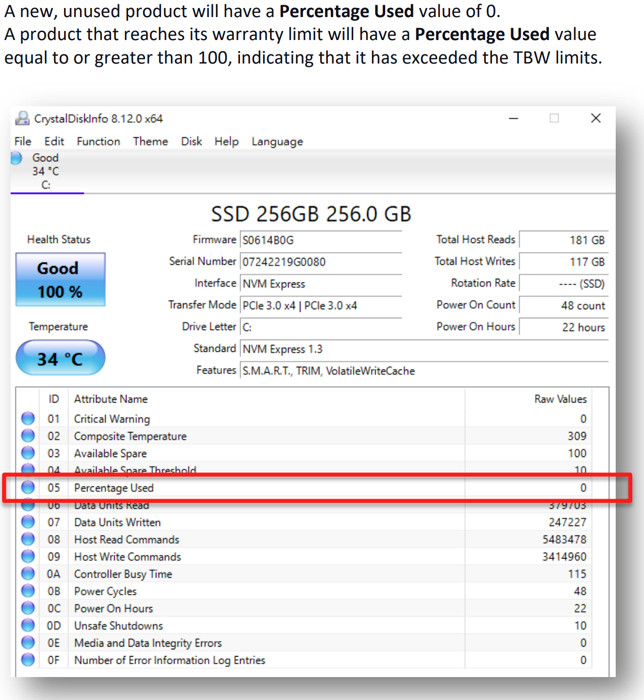Image resolution: width=644 pixels, height=700 pixels.
Task: Click the Total Host Reads value 181 GB
Action: click(564, 240)
